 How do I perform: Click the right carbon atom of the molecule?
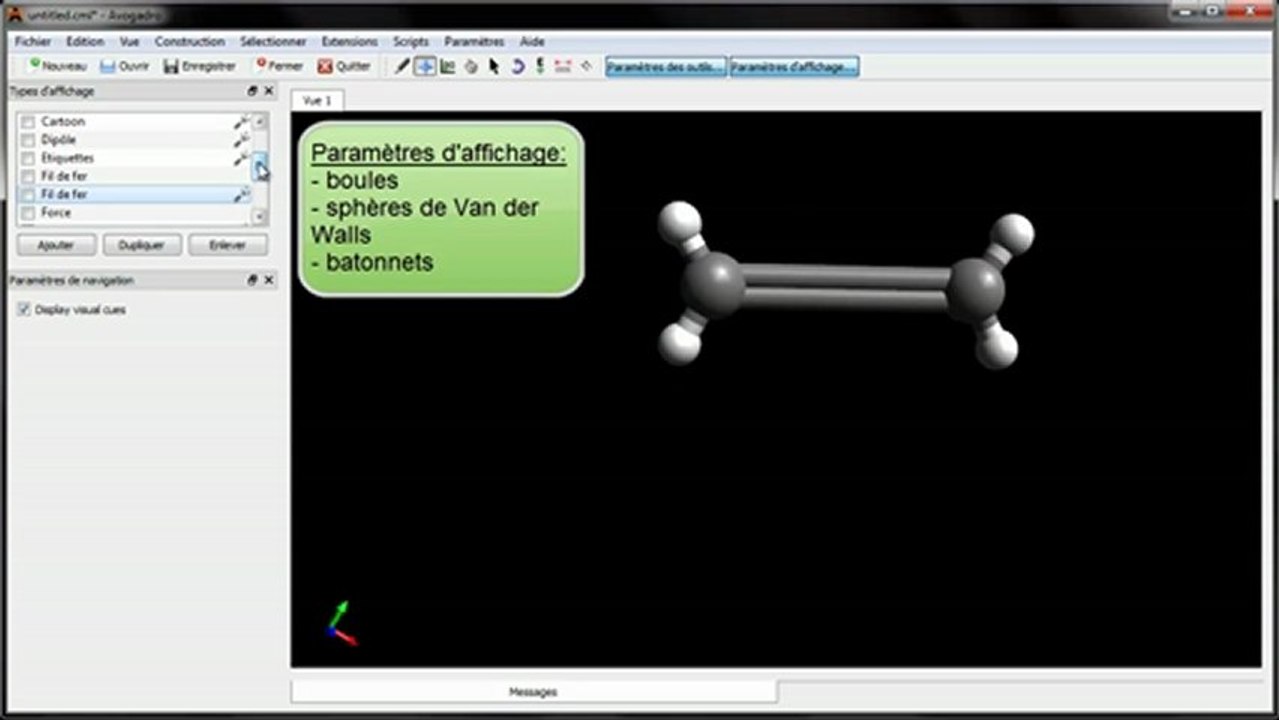click(x=976, y=290)
